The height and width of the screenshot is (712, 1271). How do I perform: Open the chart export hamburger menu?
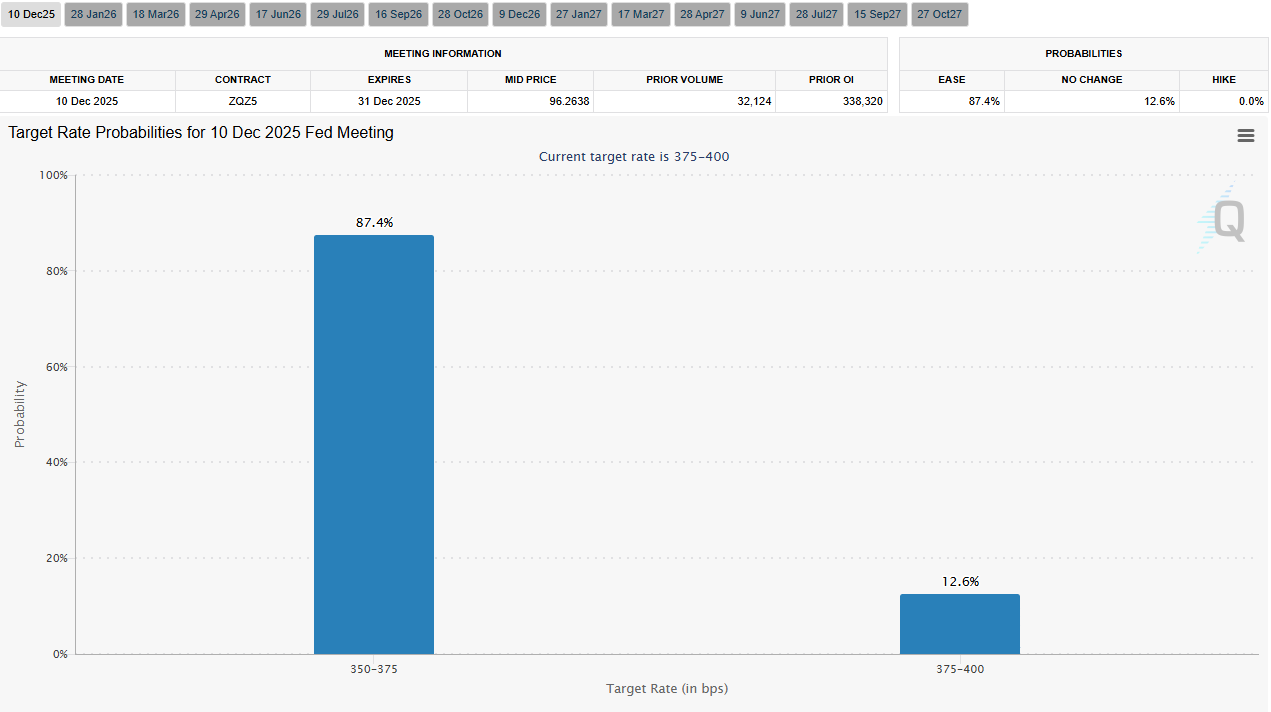point(1246,135)
